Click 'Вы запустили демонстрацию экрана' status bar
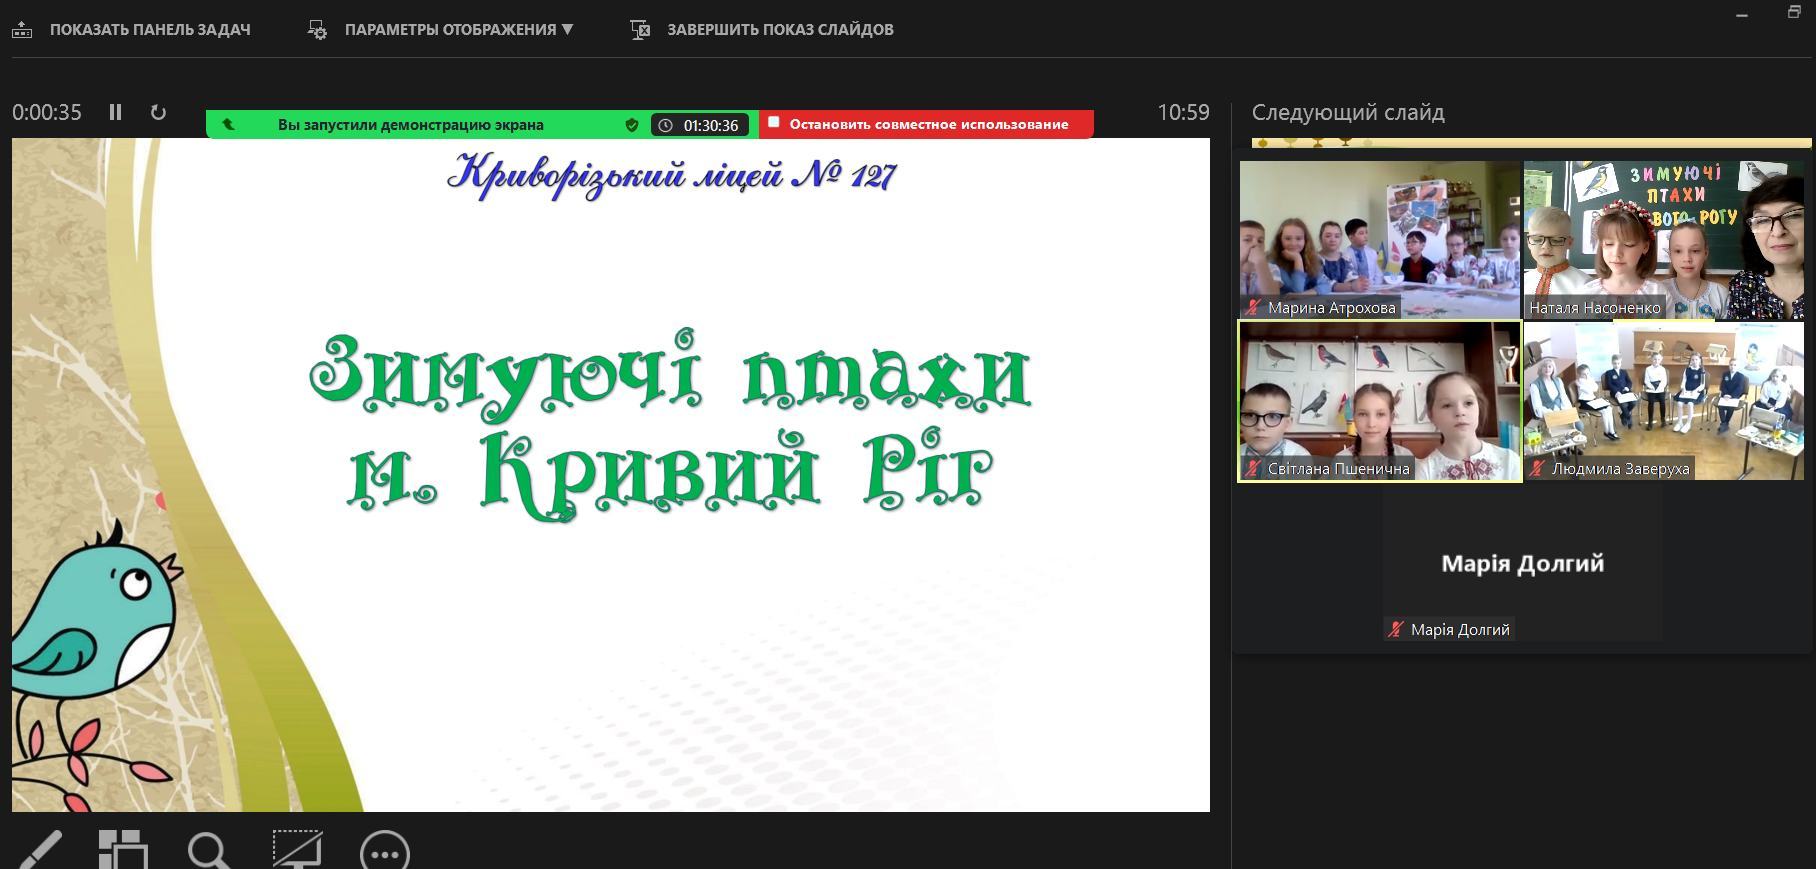The width and height of the screenshot is (1816, 869). pos(411,125)
